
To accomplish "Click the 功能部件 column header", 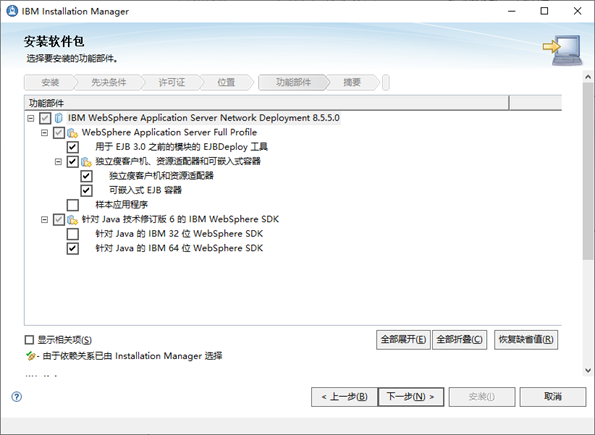I will pyautogui.click(x=266, y=103).
